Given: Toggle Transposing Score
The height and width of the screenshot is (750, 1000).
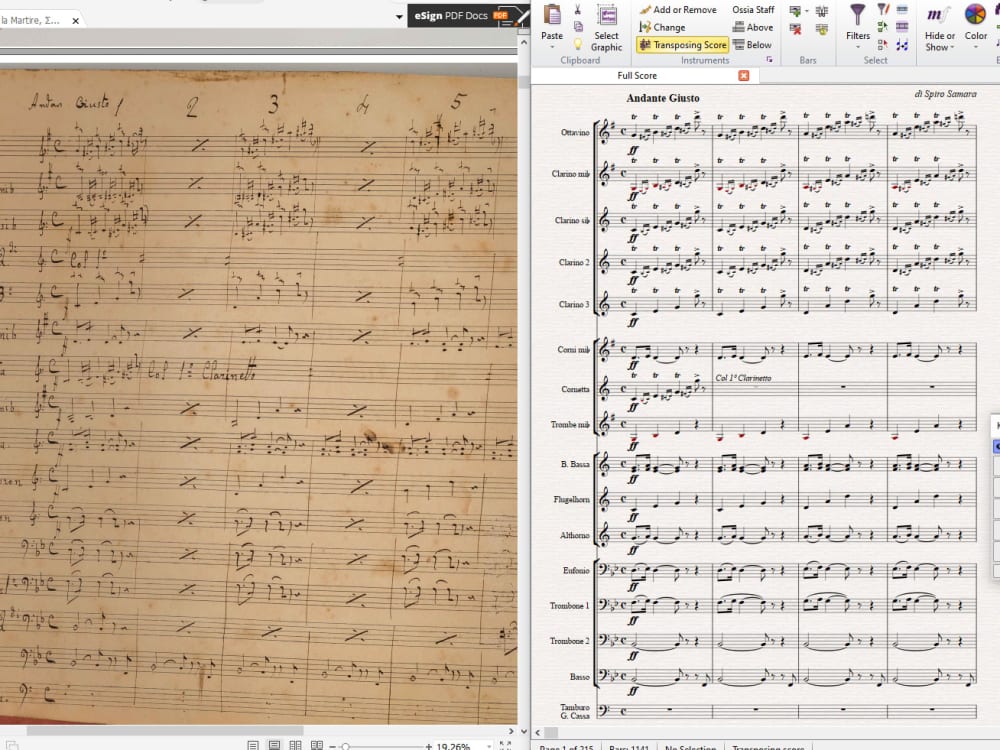Looking at the screenshot, I should [682, 45].
